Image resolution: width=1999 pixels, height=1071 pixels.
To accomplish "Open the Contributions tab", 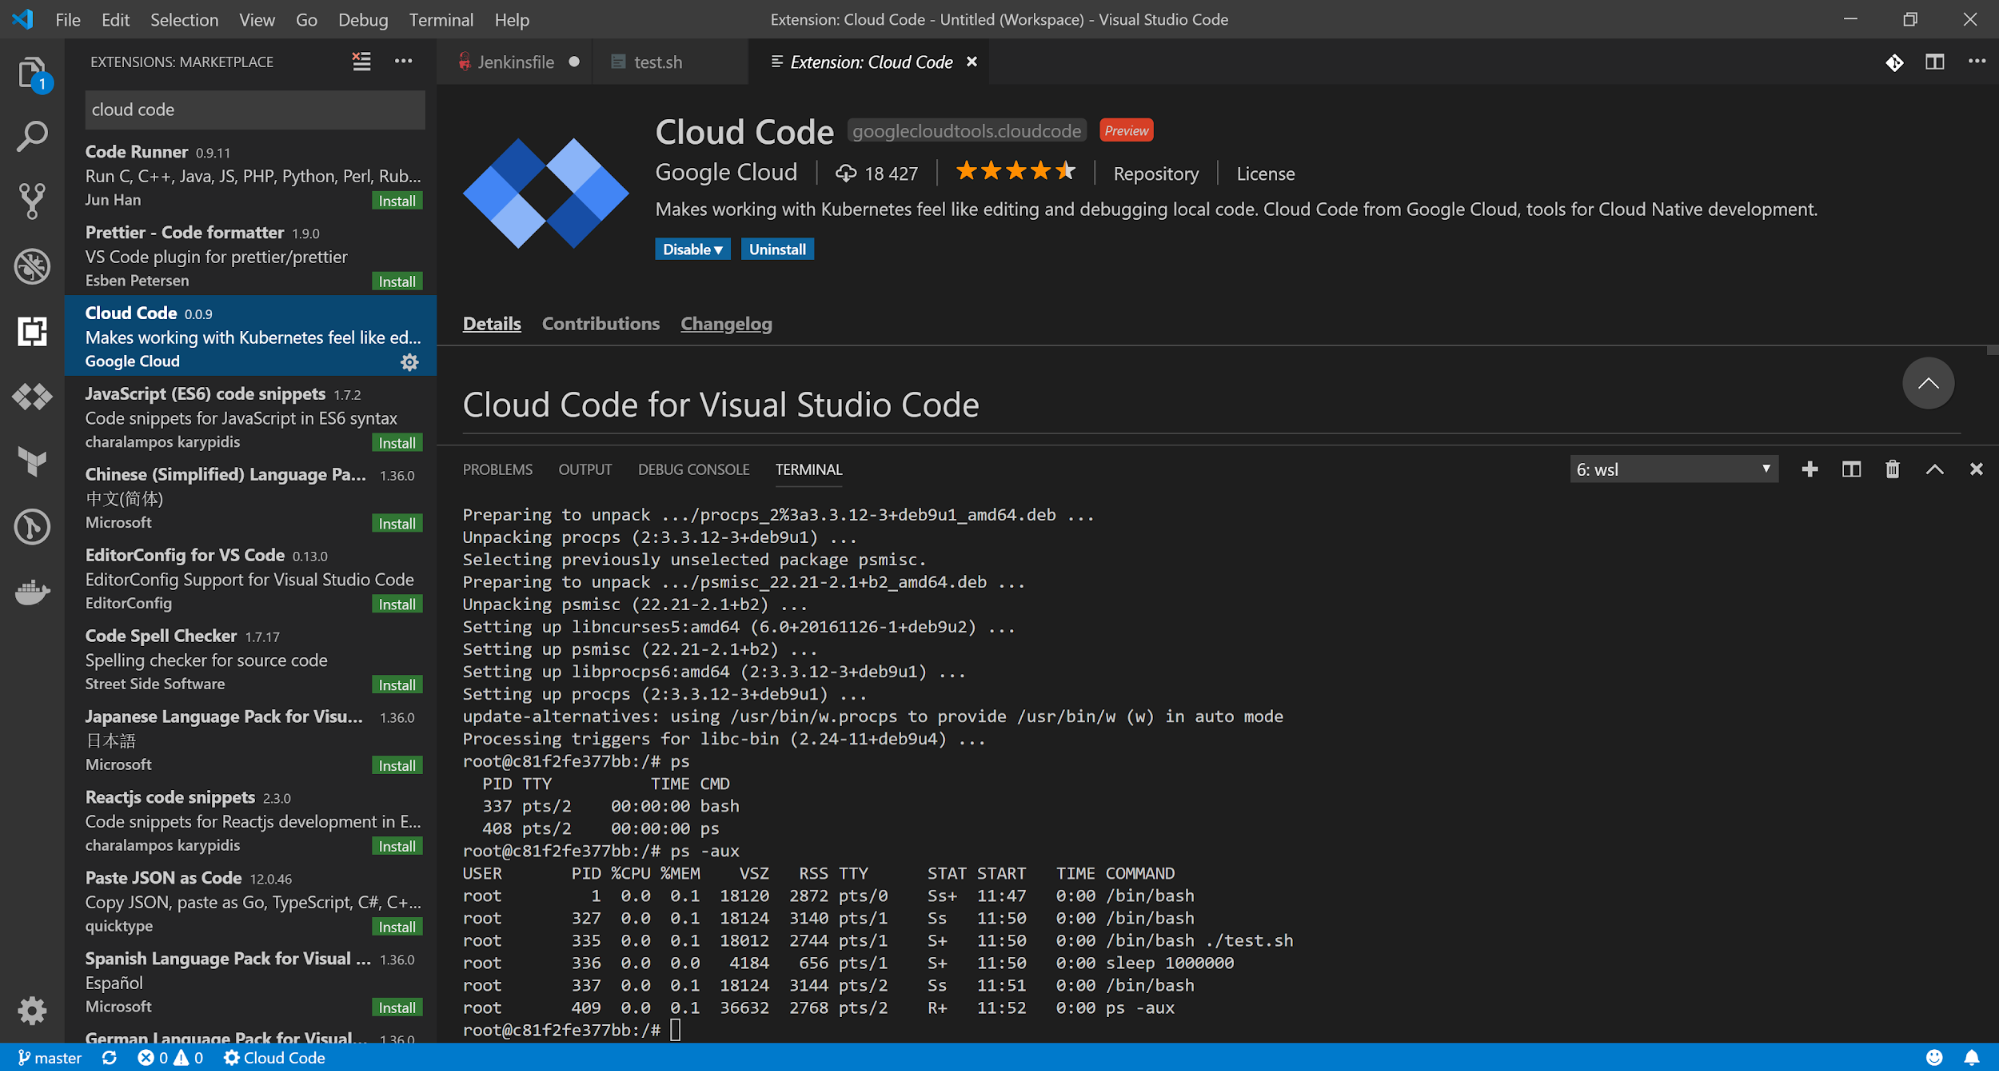I will click(x=601, y=323).
